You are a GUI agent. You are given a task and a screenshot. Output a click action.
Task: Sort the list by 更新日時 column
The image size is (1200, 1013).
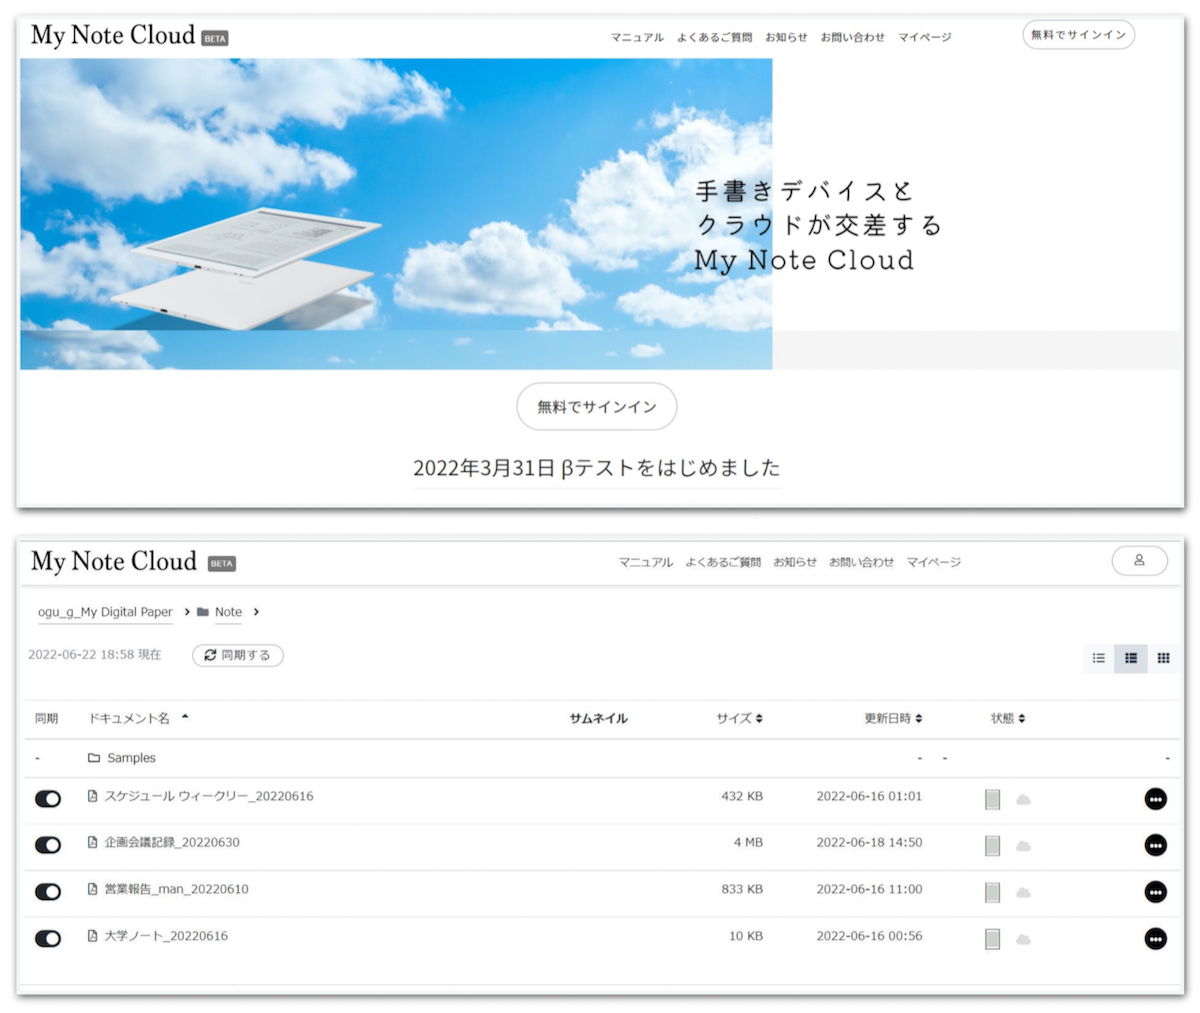click(893, 718)
